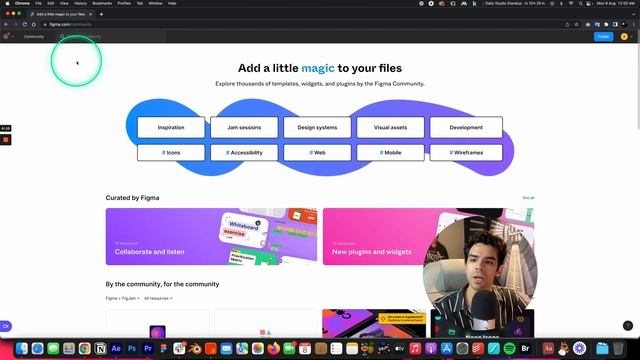Launch Premiere Pro from the dock
Screen dimensions: 640x360
148,349
